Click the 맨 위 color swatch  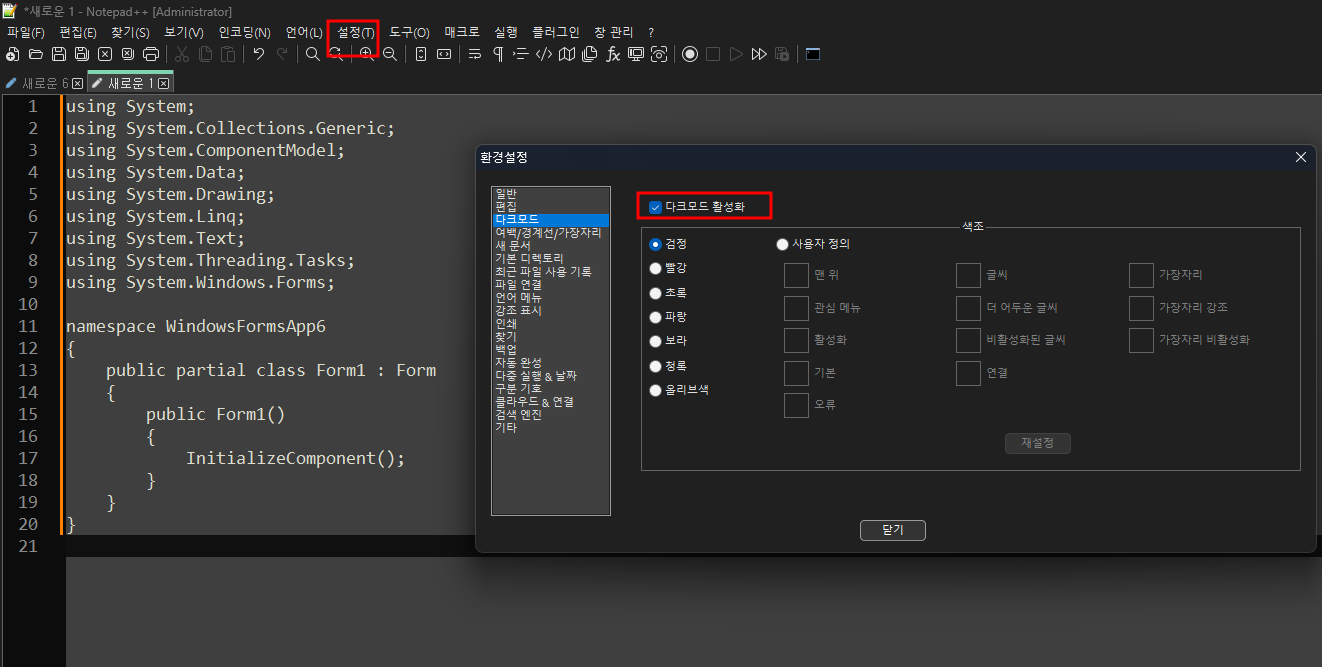coord(796,275)
